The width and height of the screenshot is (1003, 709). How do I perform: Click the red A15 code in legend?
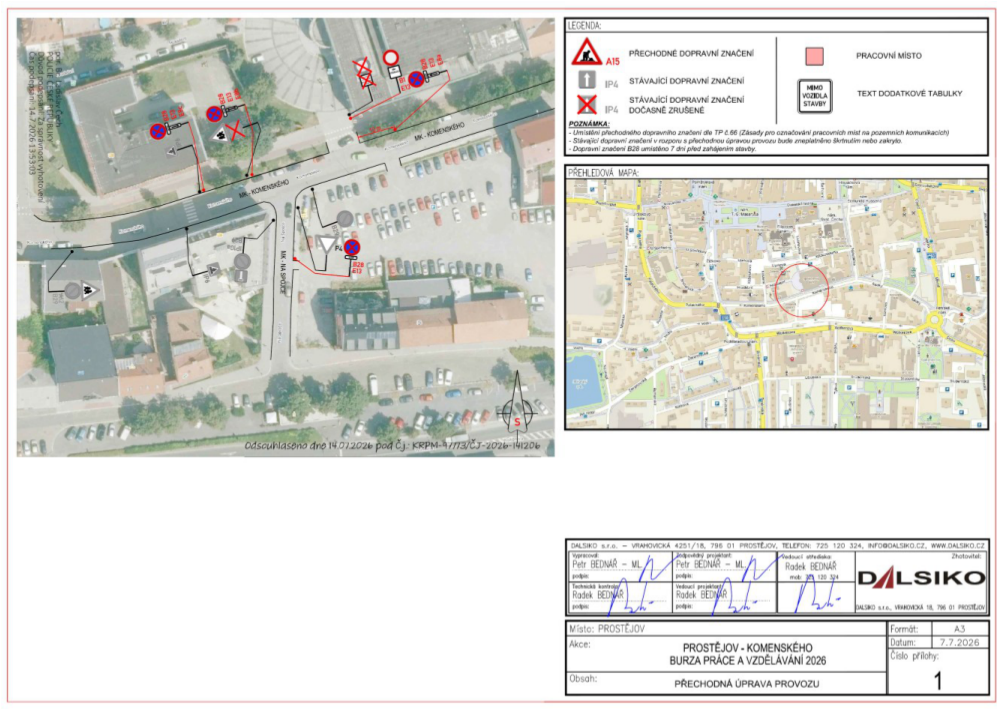pyautogui.click(x=613, y=61)
